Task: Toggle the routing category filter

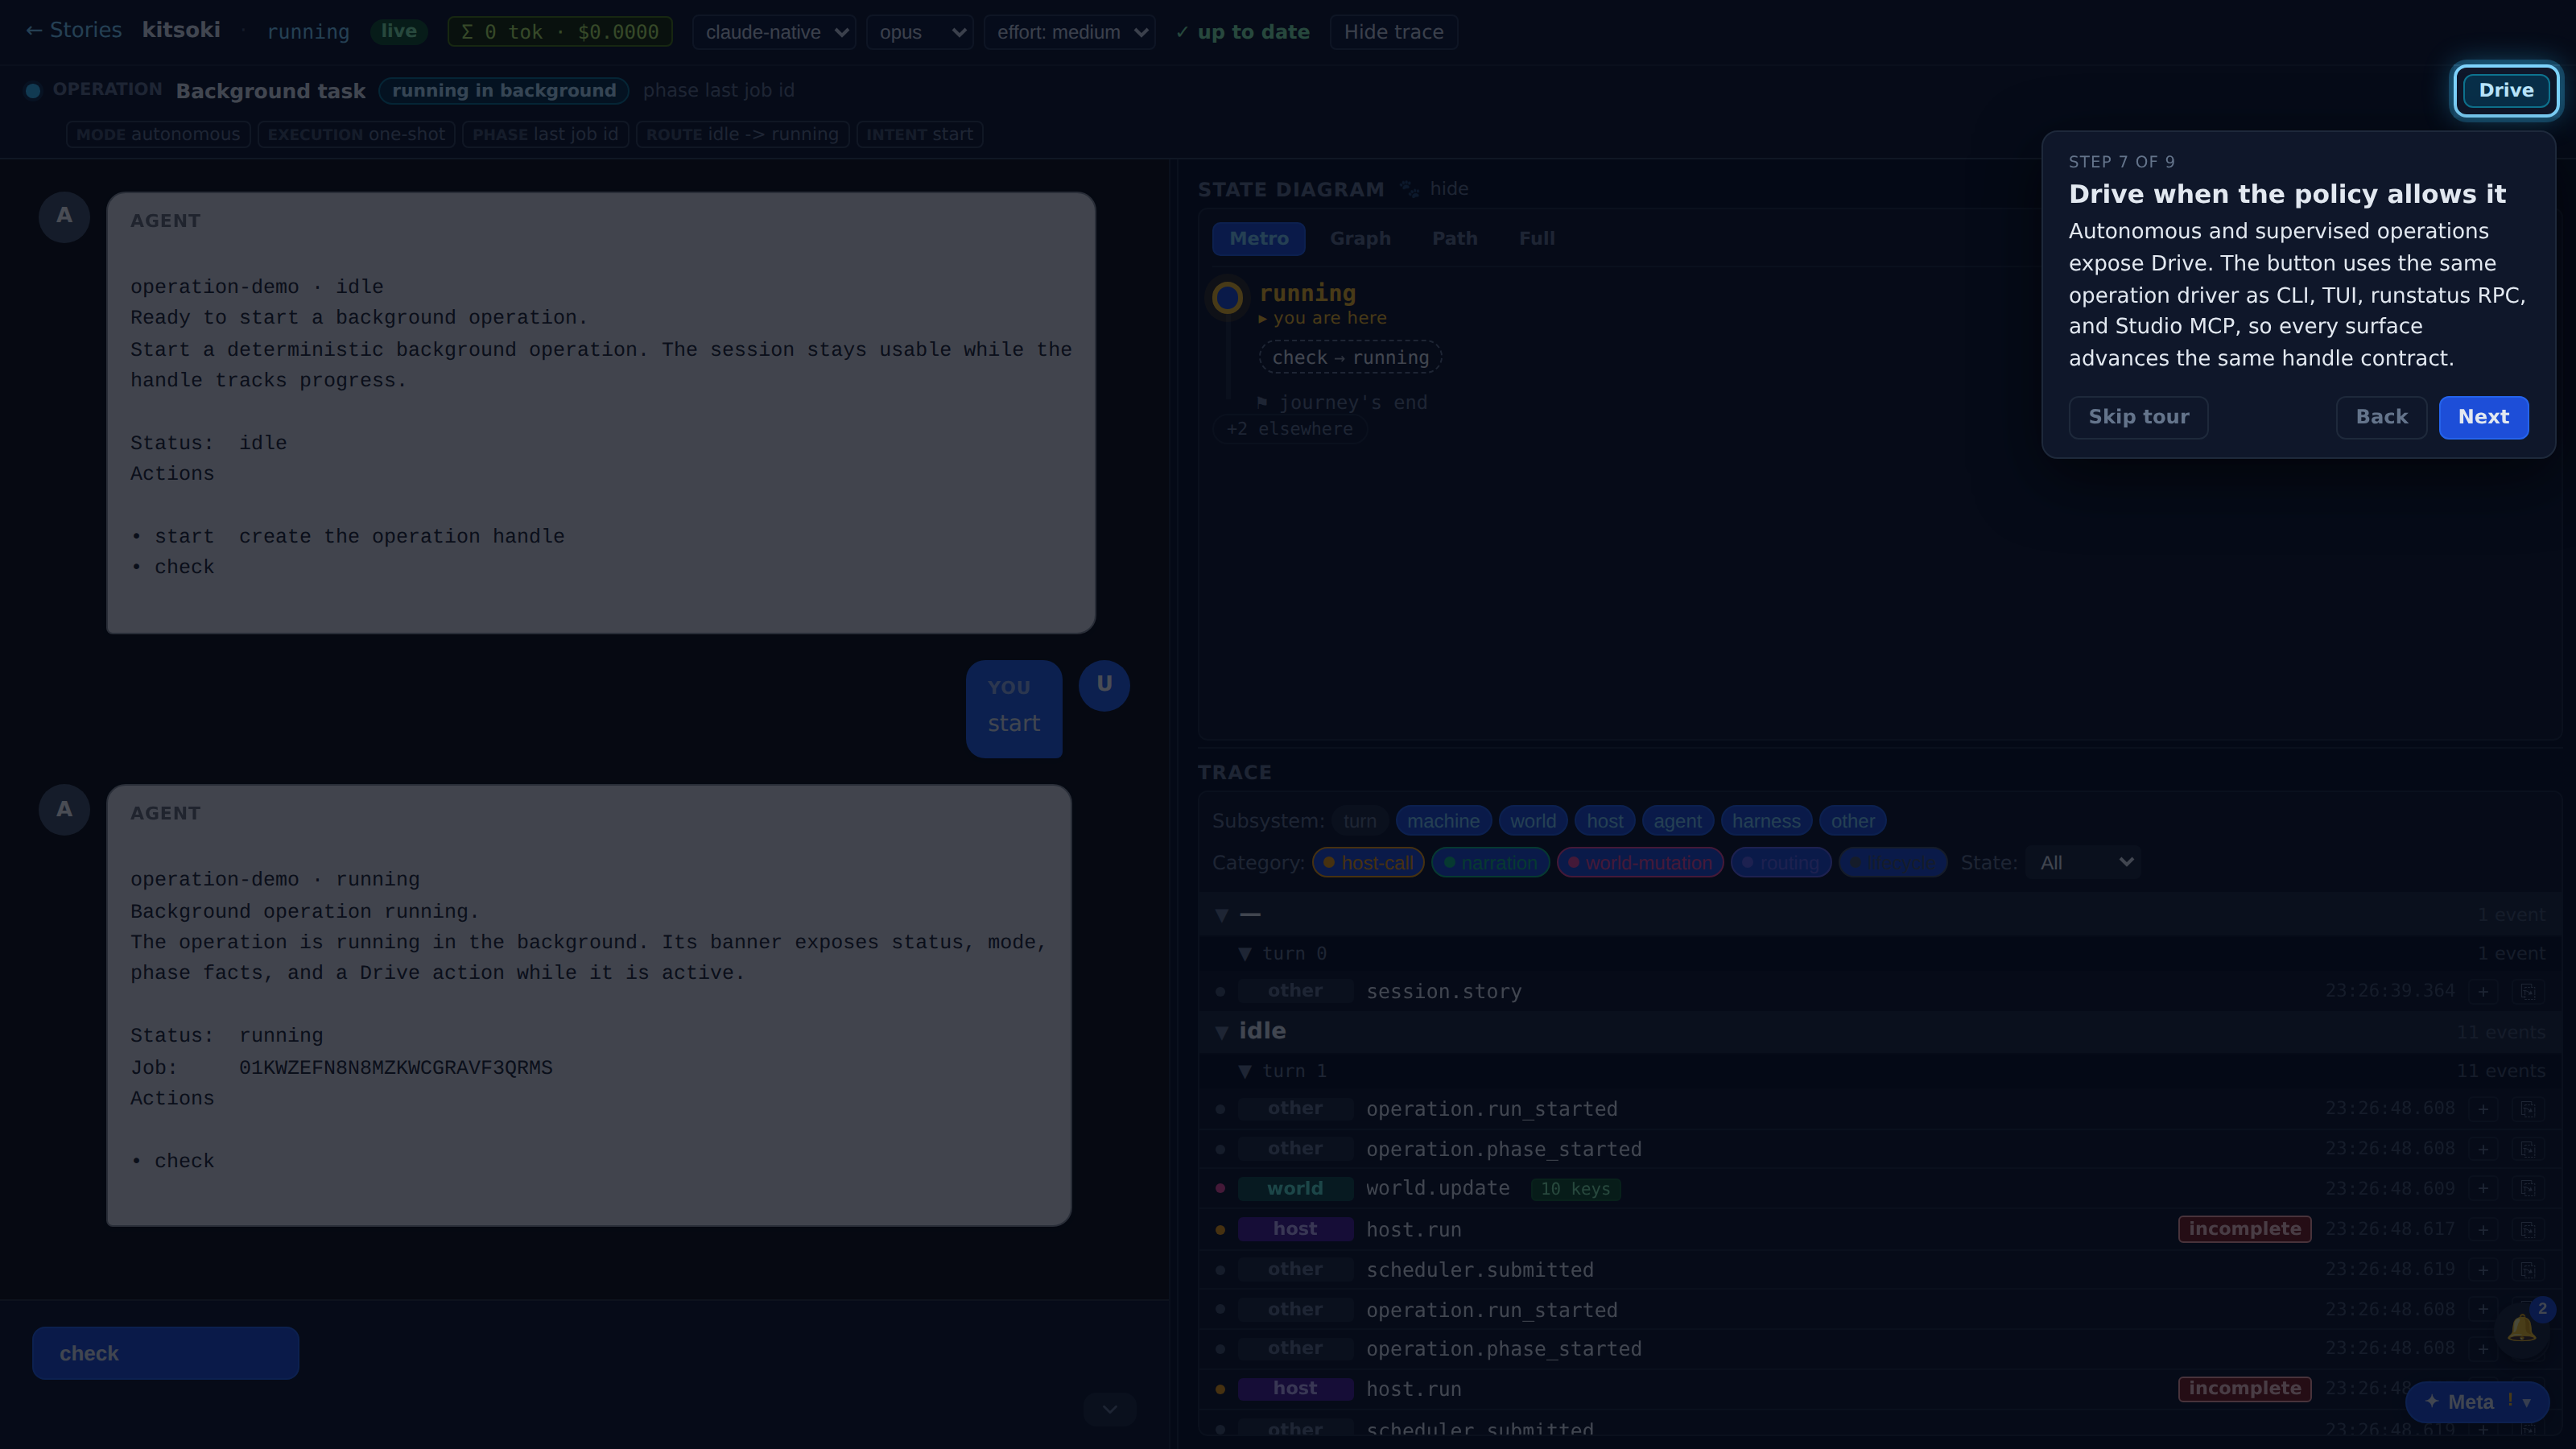Action: tap(1781, 863)
